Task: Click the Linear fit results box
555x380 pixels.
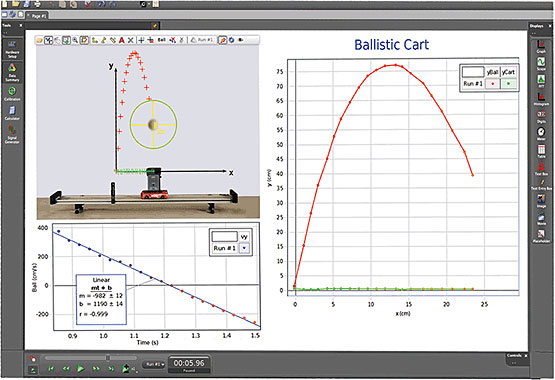Action: coord(101,299)
